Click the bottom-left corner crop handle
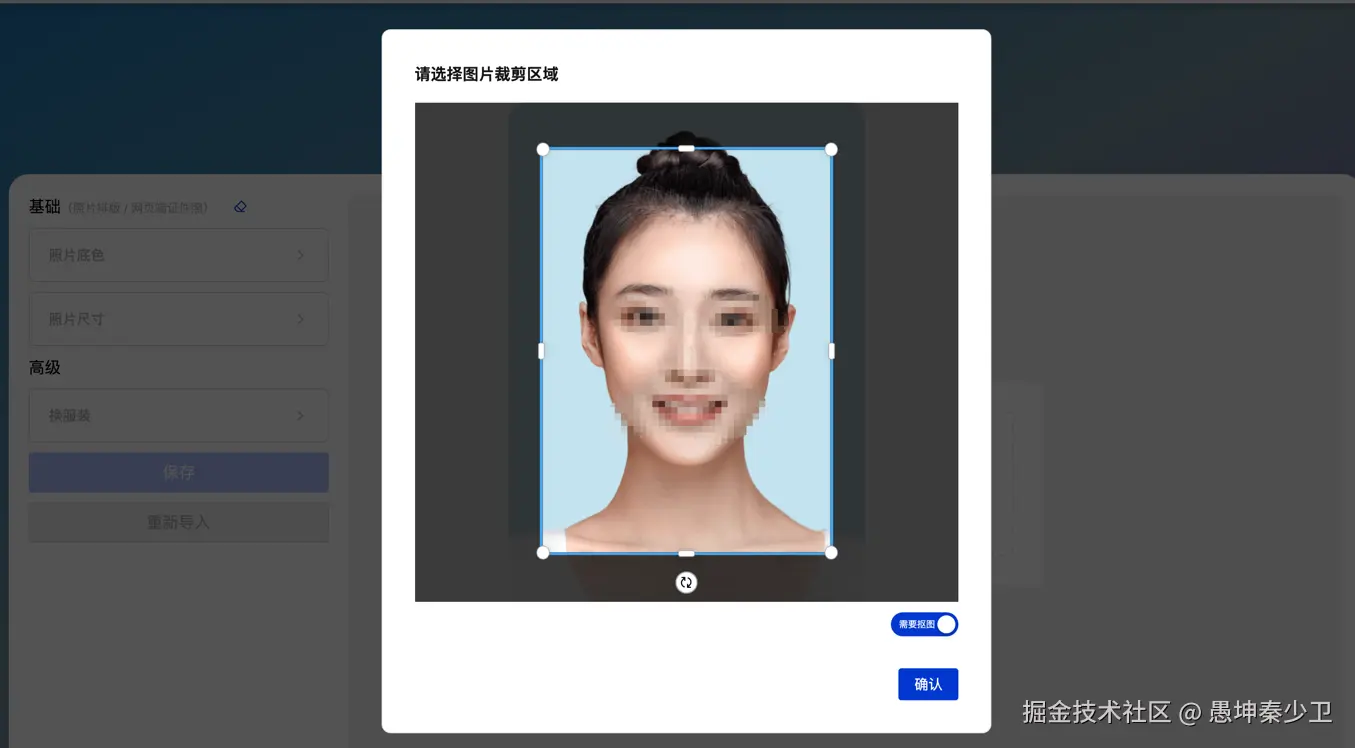Screen dimensions: 1355x748 click(543, 552)
